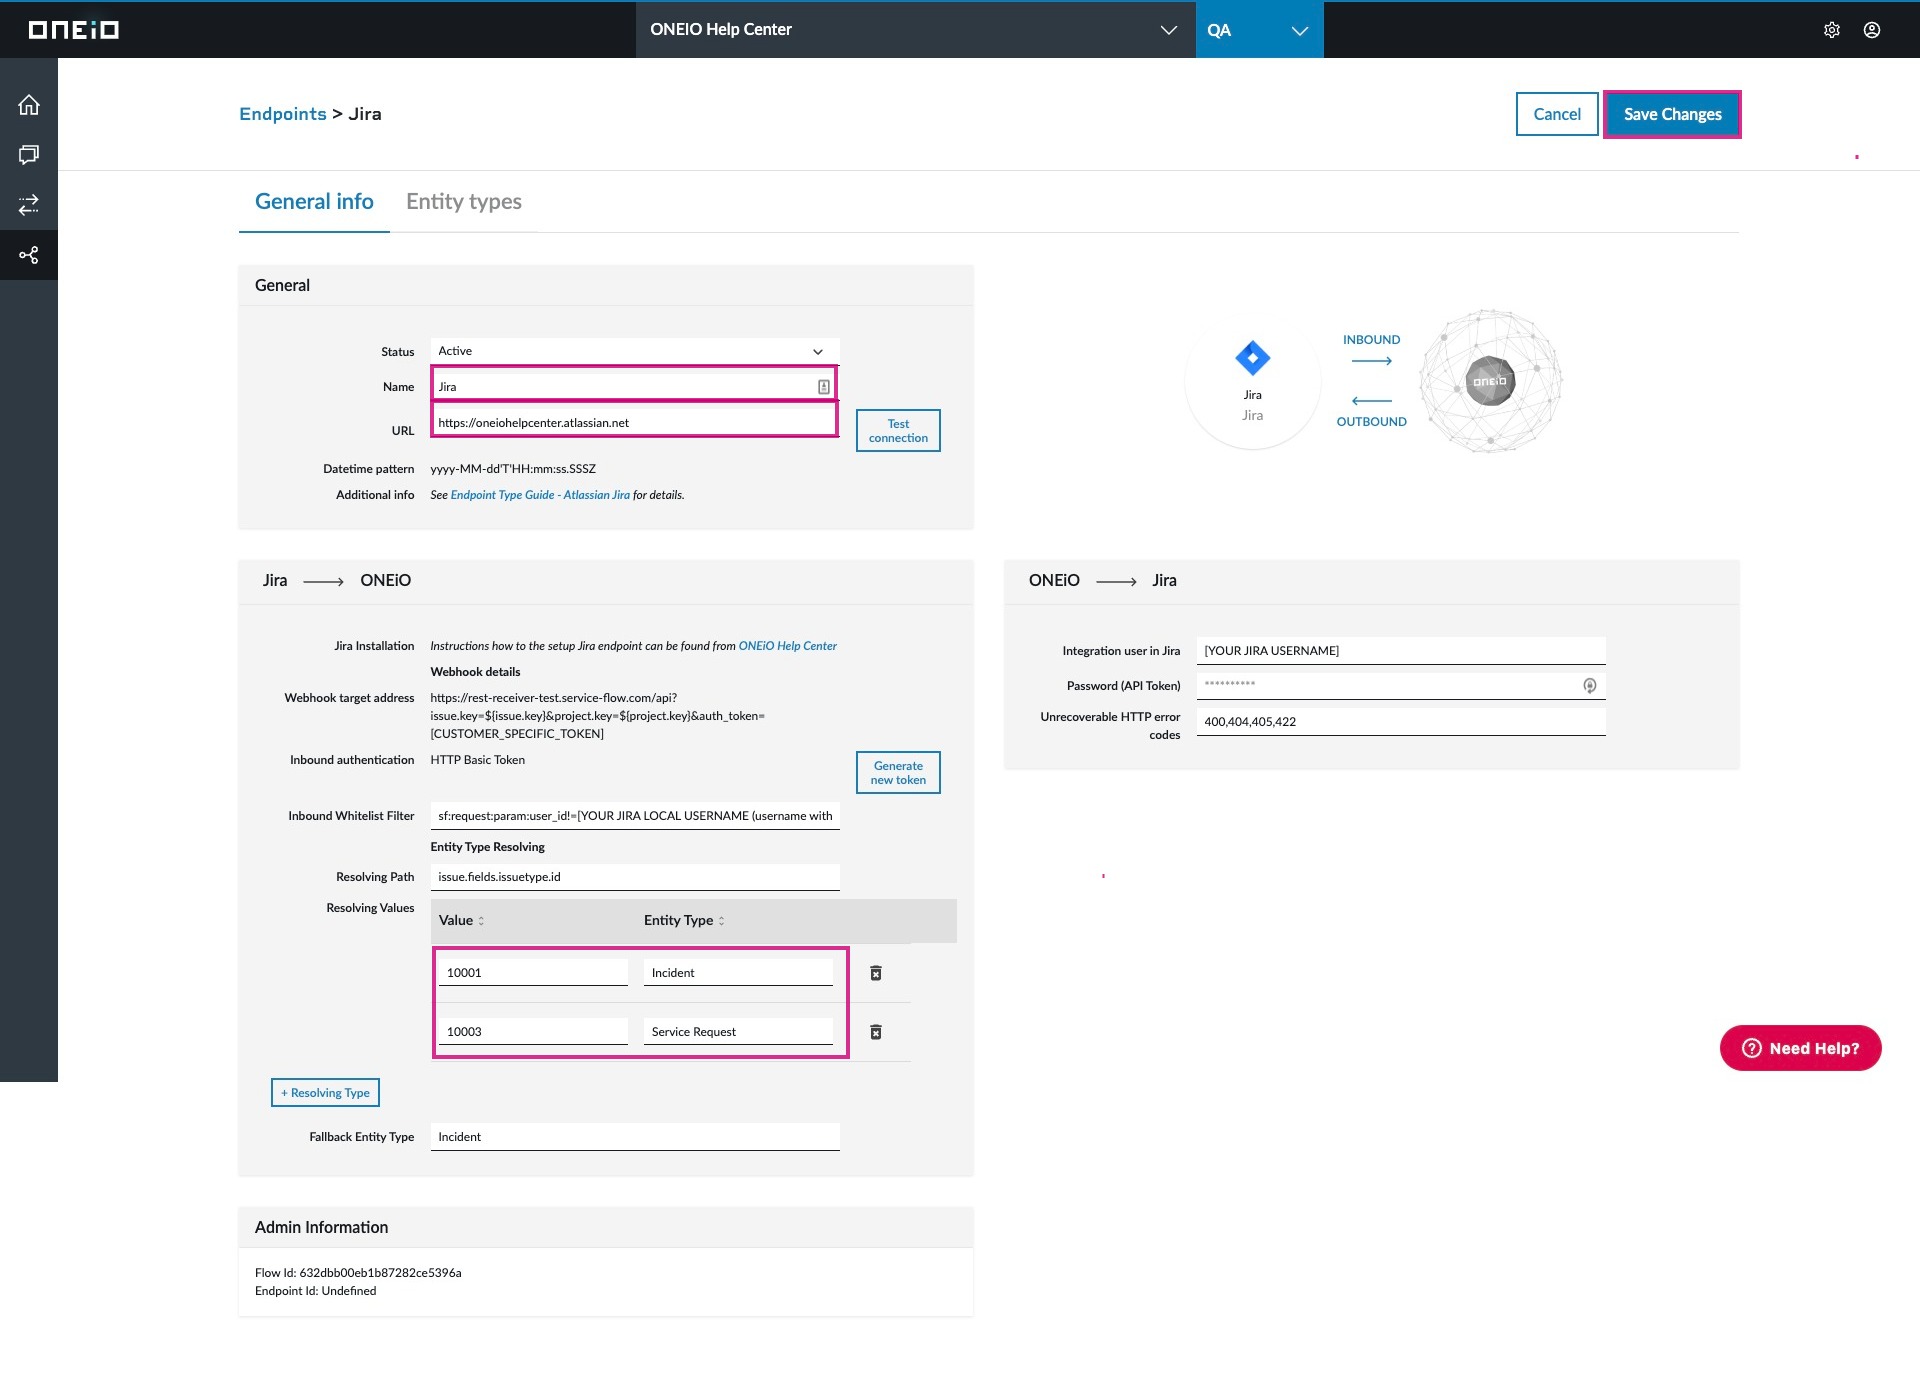
Task: Click the Inbound Whitelist Filter field
Action: click(635, 816)
